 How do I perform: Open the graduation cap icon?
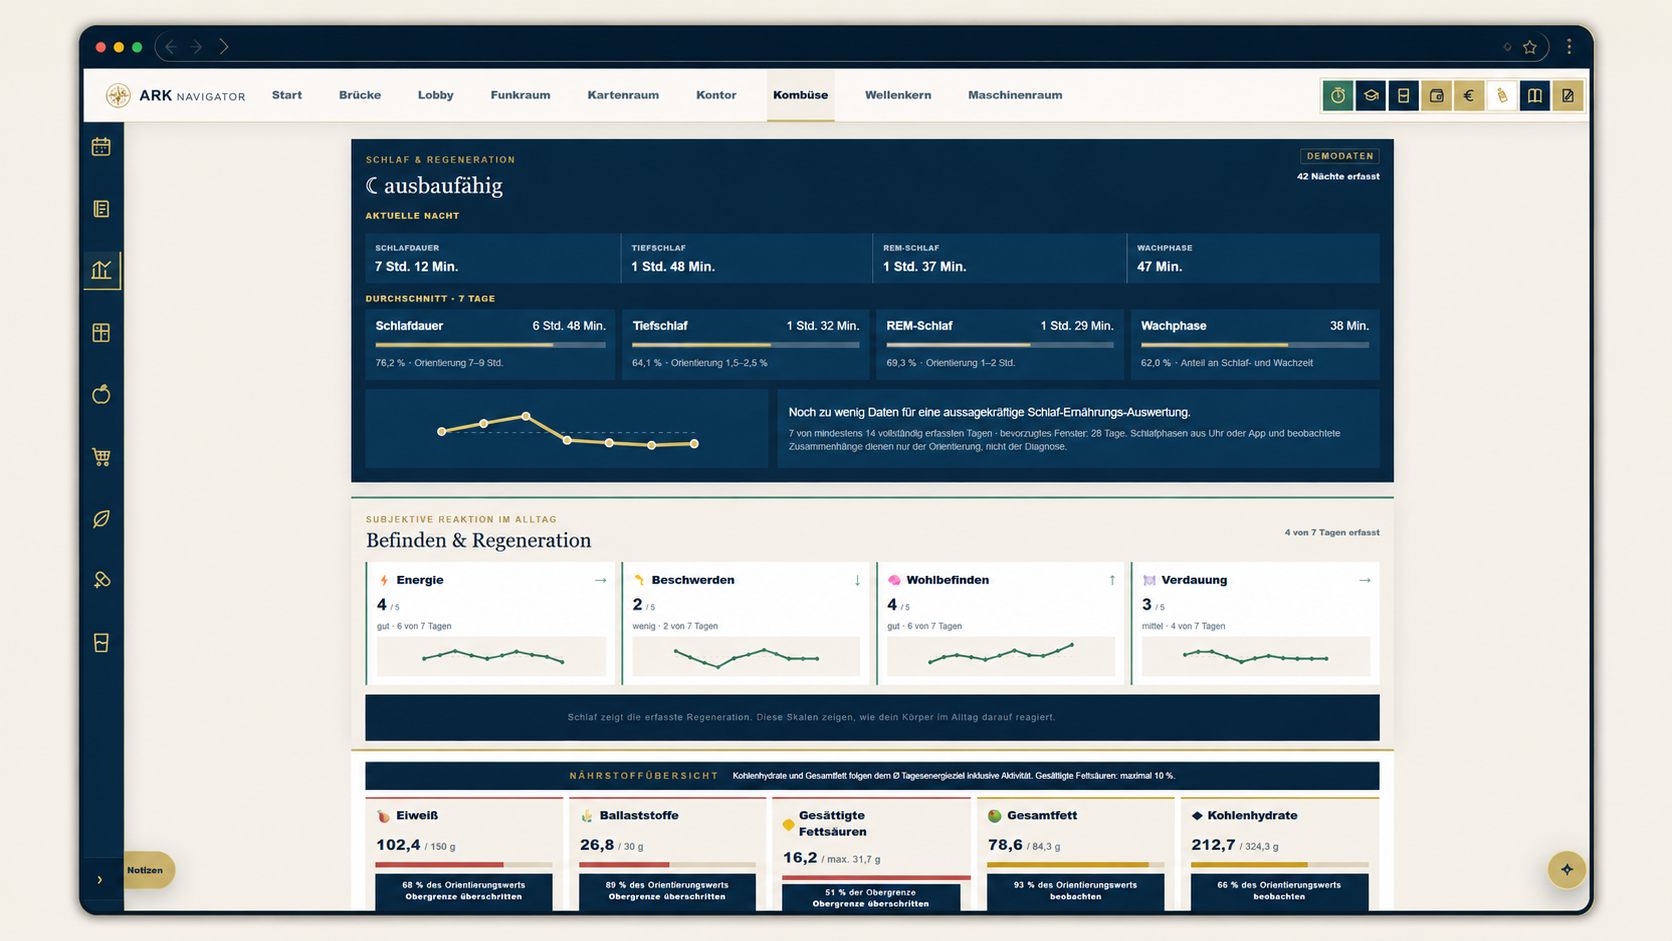[x=1371, y=96]
